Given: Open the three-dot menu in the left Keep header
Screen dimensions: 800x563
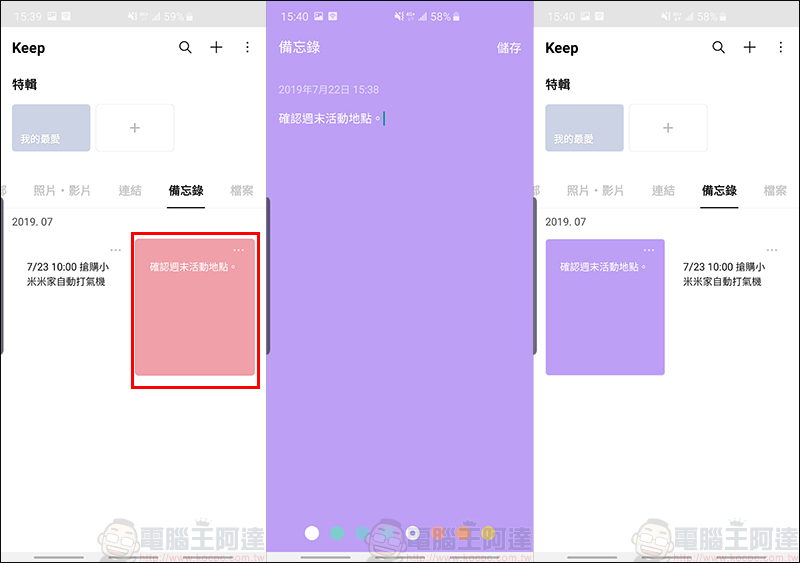Looking at the screenshot, I should pyautogui.click(x=248, y=48).
